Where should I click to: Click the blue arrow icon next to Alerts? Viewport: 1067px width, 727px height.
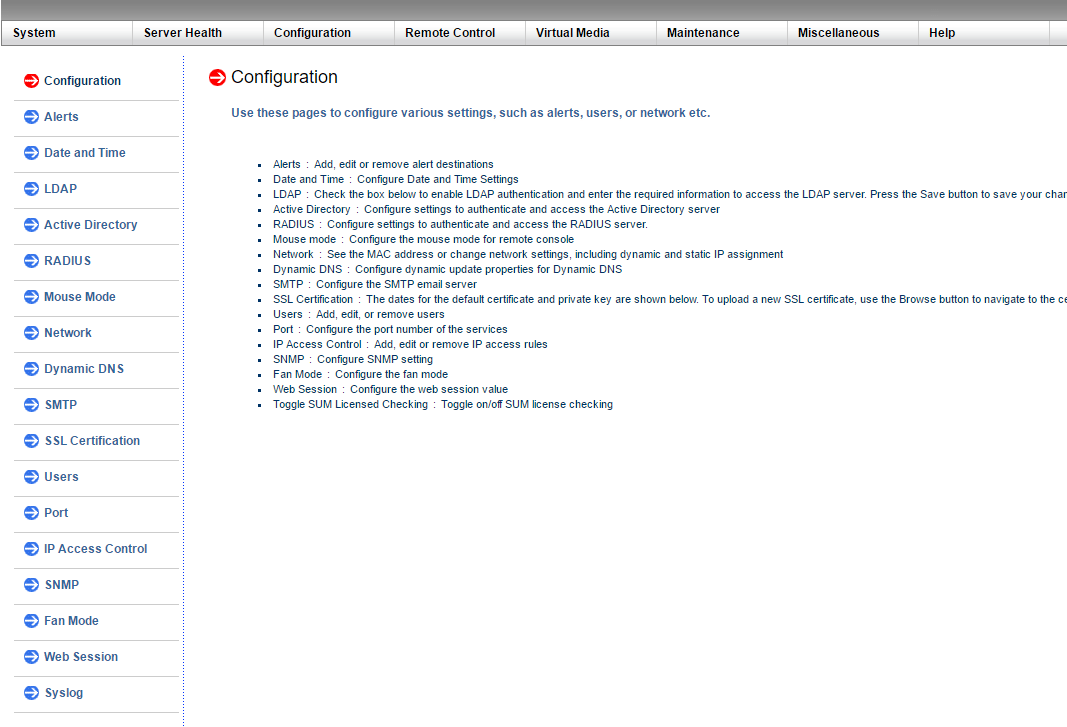click(31, 117)
